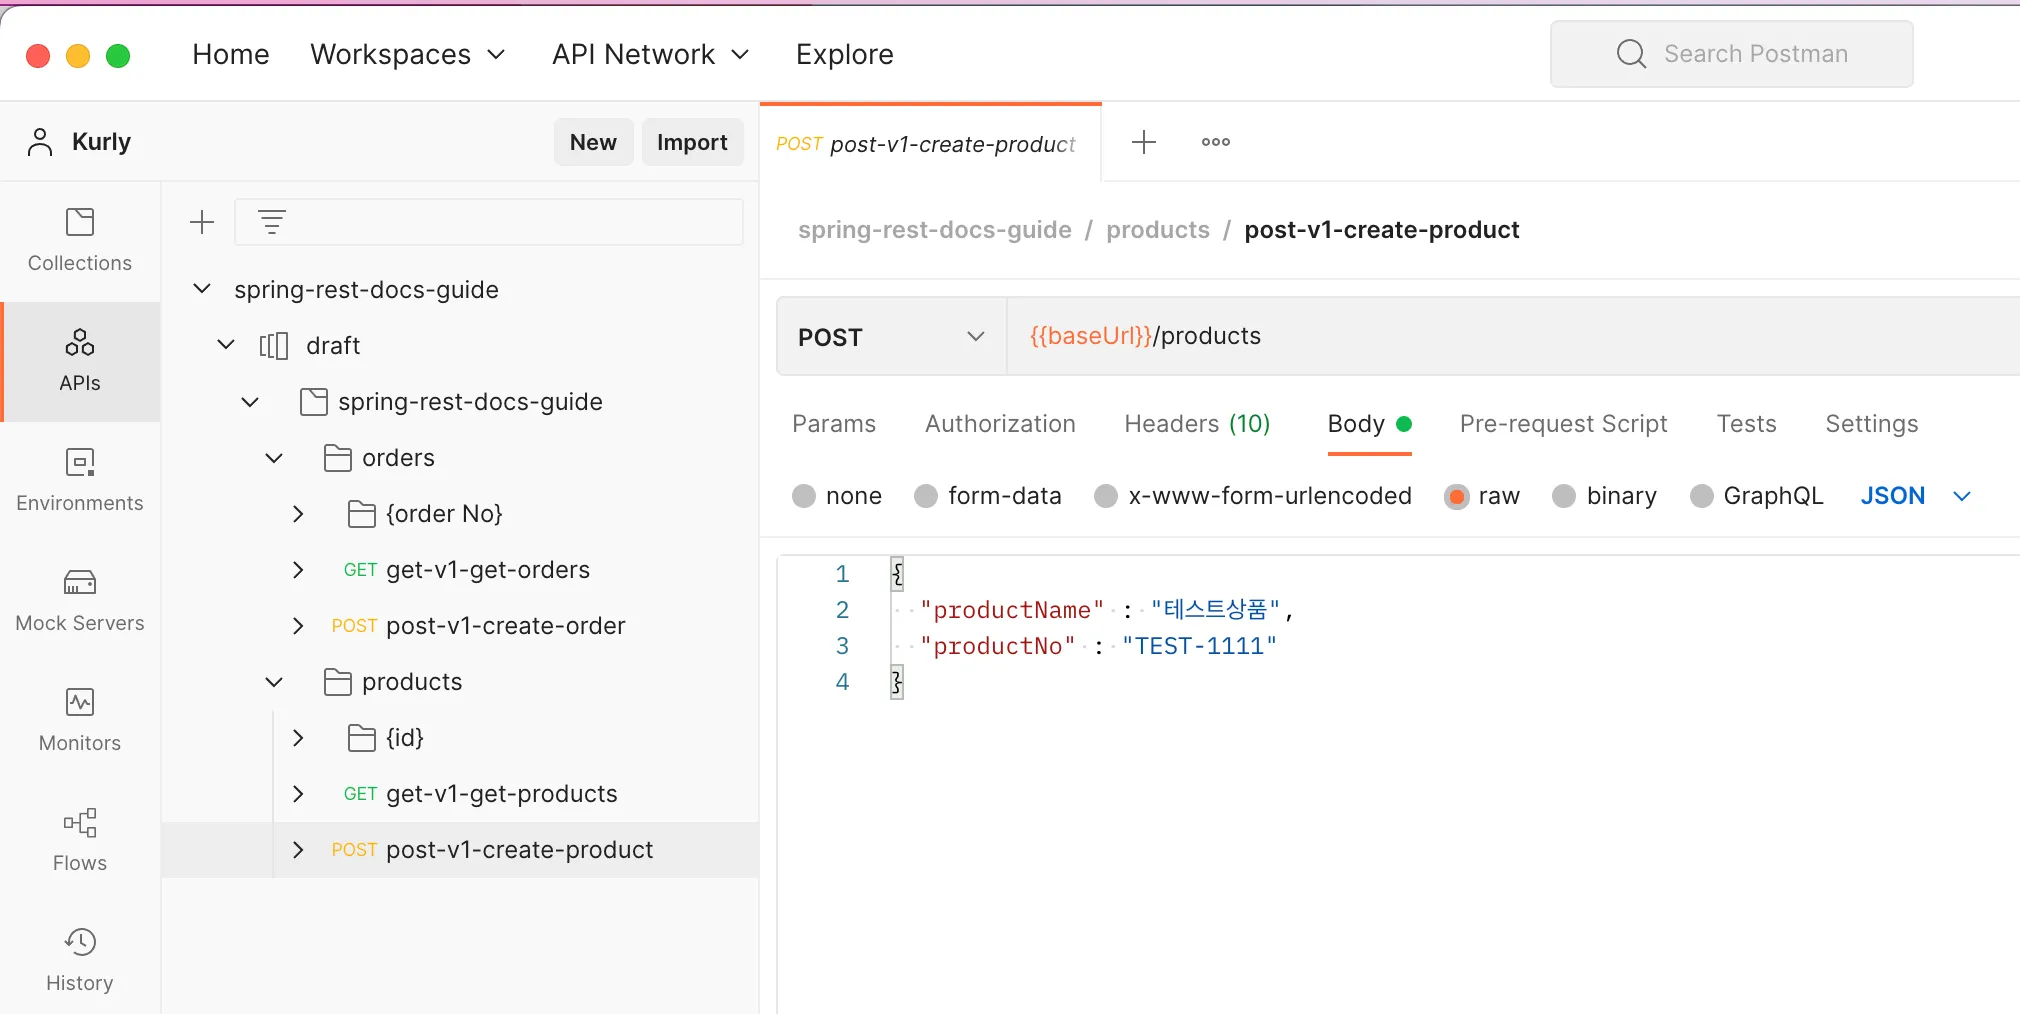Image resolution: width=2020 pixels, height=1014 pixels.
Task: Open the APIs sidebar panel
Action: point(80,361)
